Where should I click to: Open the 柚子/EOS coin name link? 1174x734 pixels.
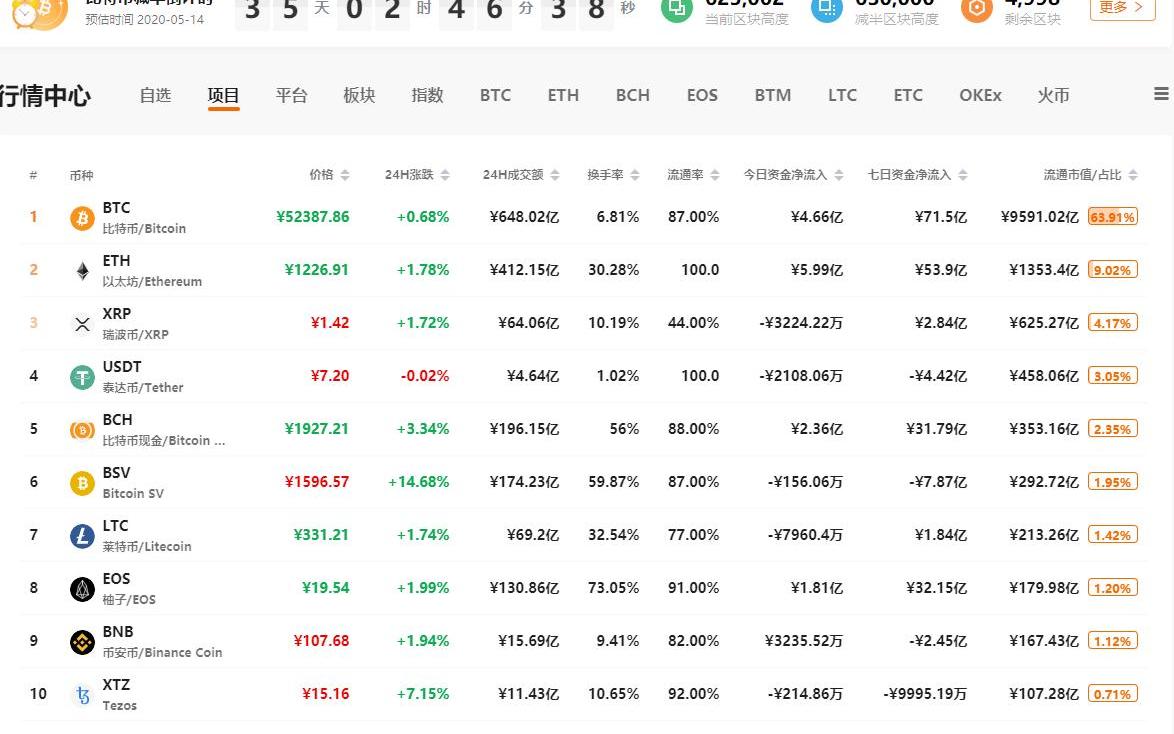(x=129, y=600)
